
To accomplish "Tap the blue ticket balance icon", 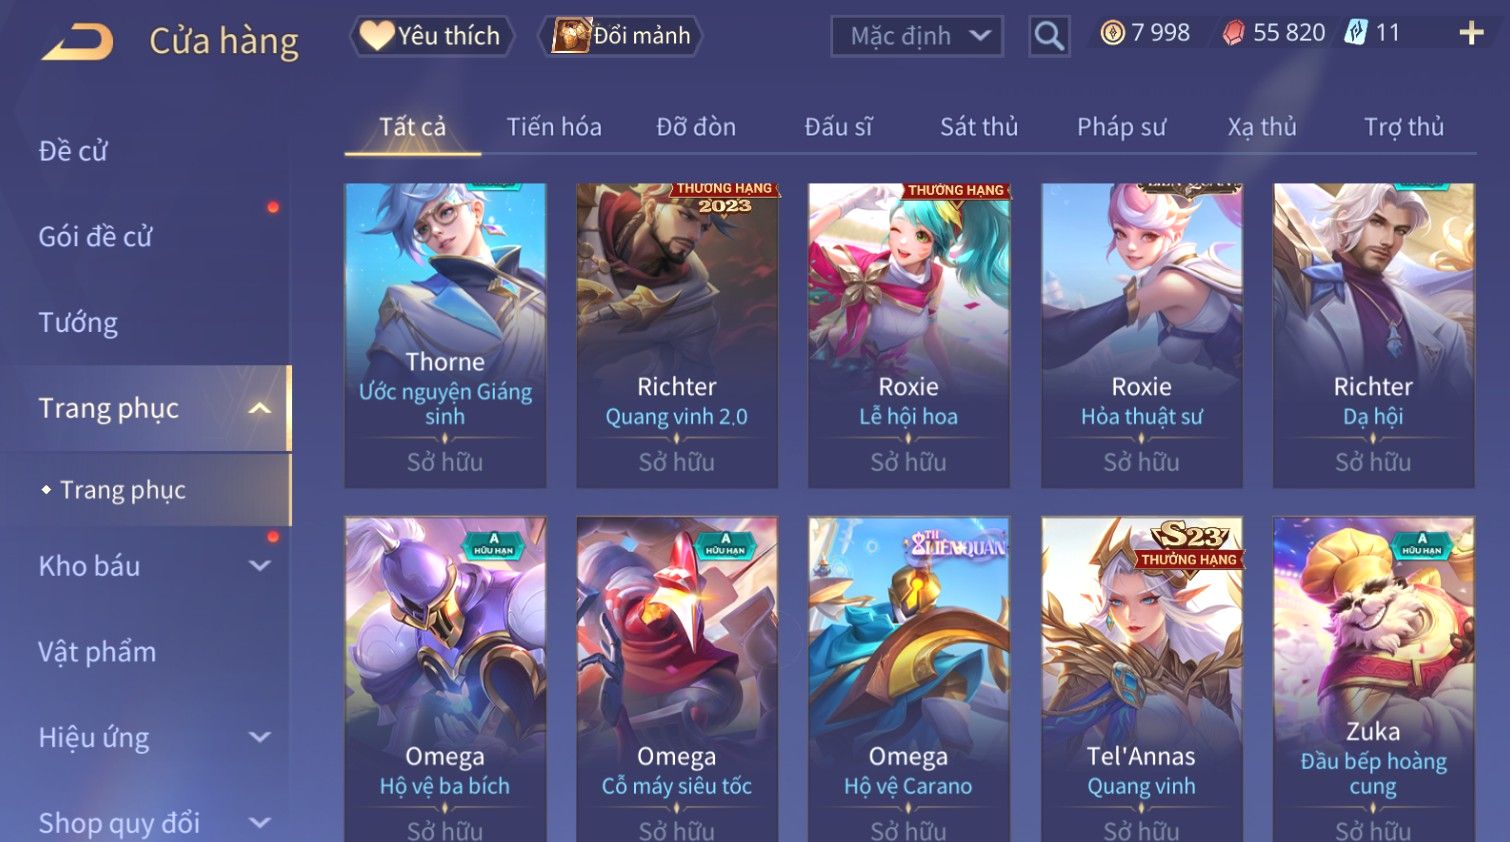I will 1355,33.
